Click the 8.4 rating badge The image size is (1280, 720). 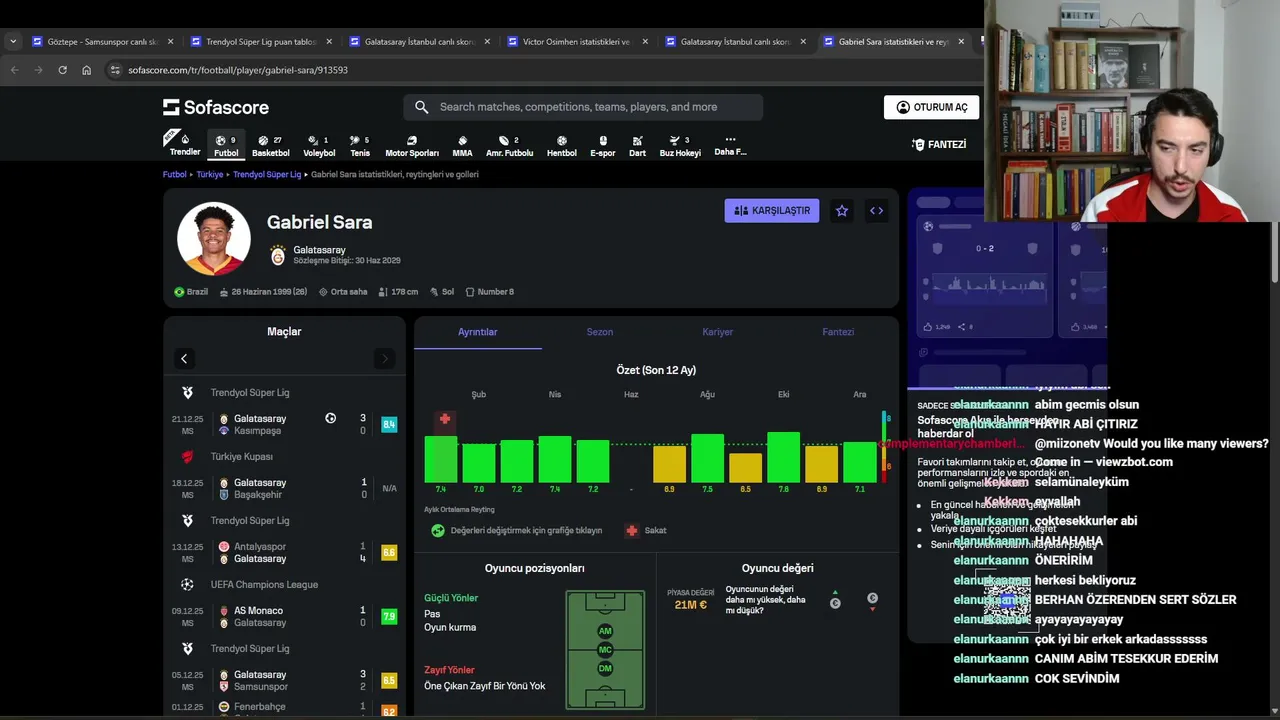389,424
